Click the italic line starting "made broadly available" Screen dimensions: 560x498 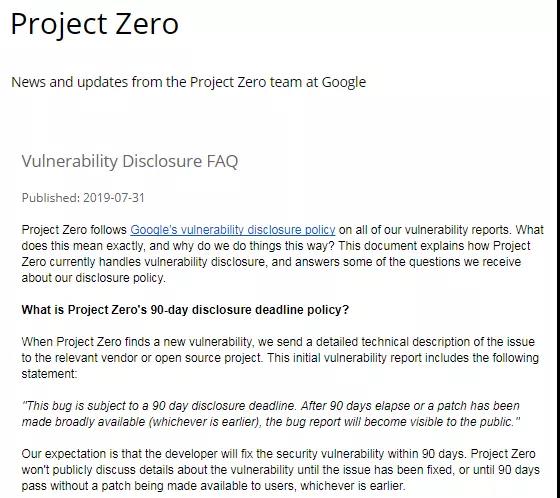[x=271, y=422]
